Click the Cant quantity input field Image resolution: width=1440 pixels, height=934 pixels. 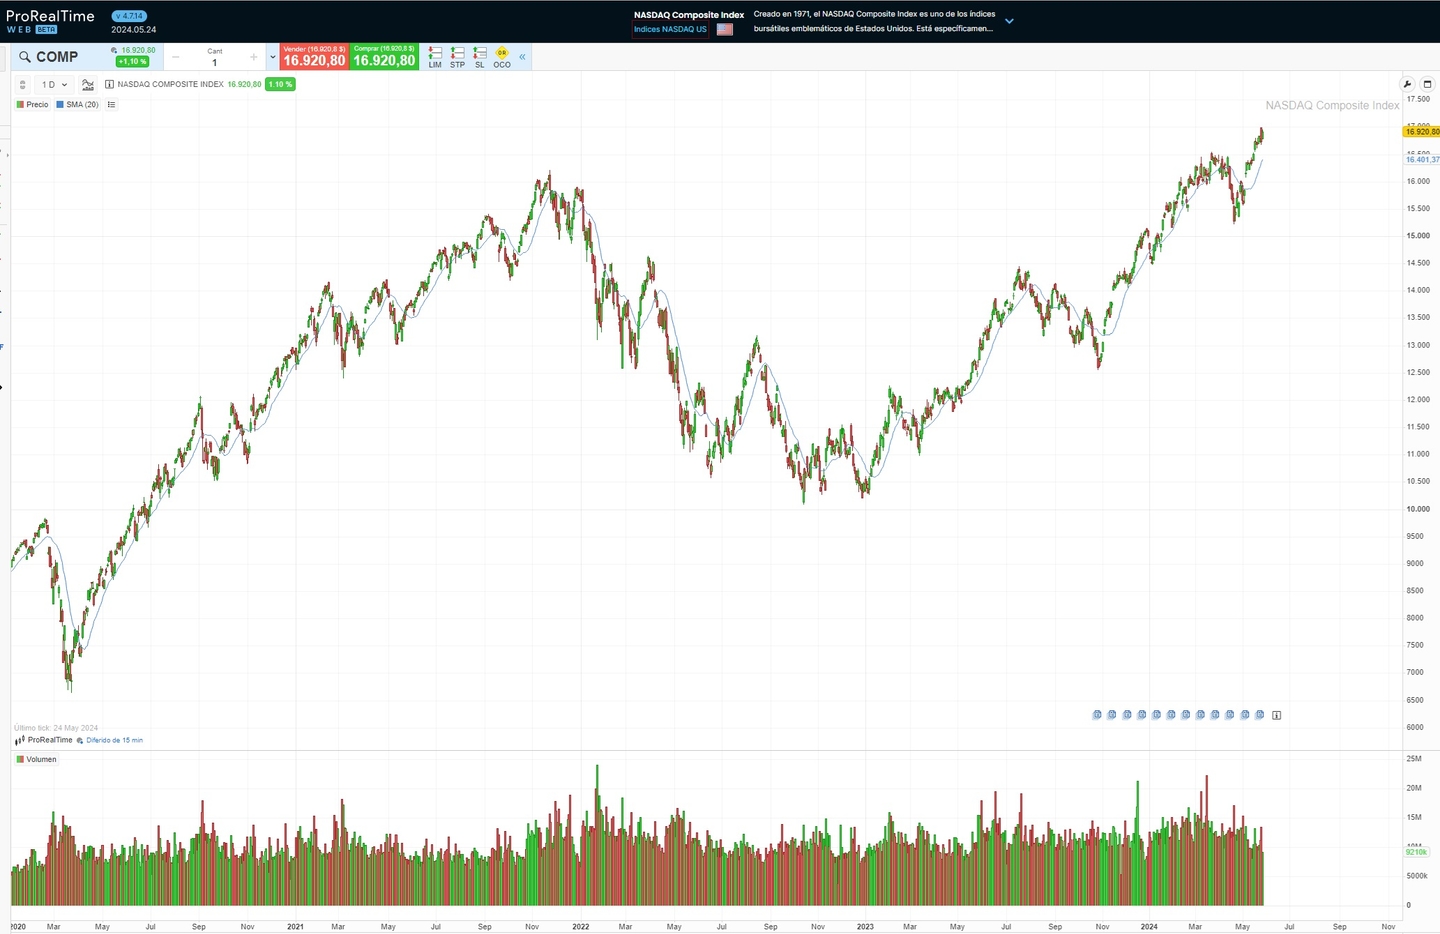click(214, 62)
